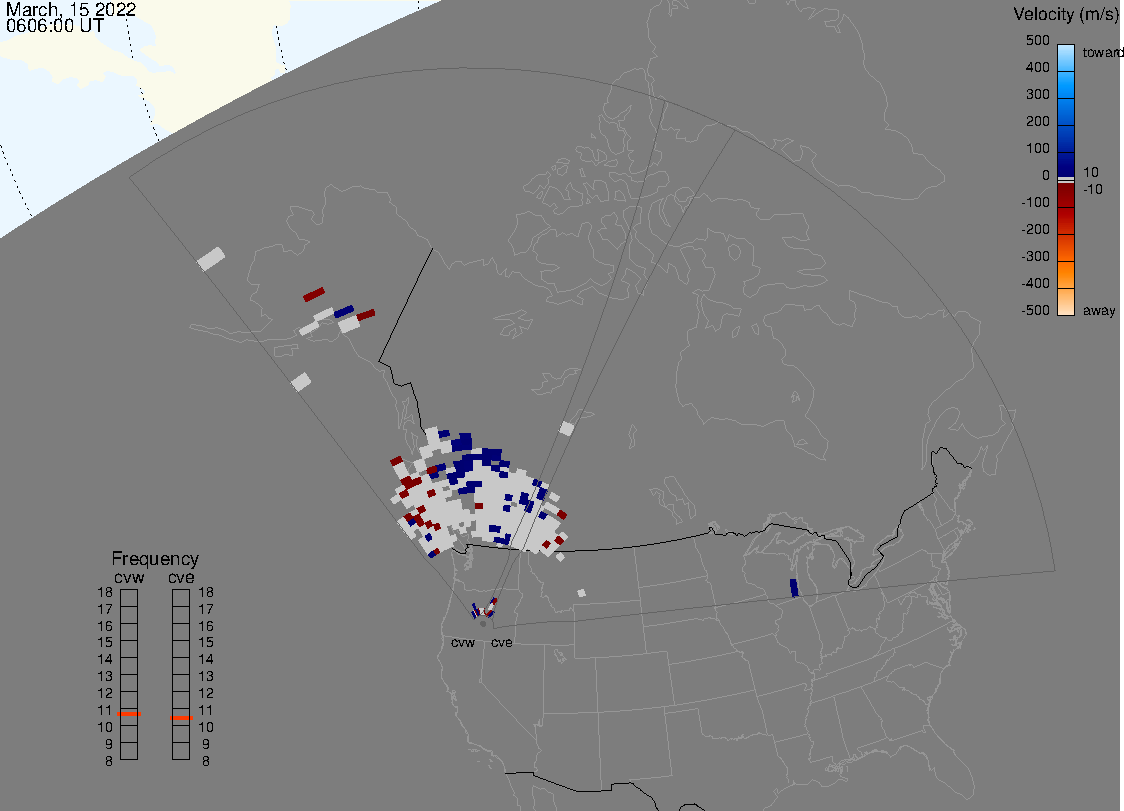Screen dimensions: 1124x811
Task: Pick the bright orange colorbar segment near -350
Action: (x=1066, y=274)
